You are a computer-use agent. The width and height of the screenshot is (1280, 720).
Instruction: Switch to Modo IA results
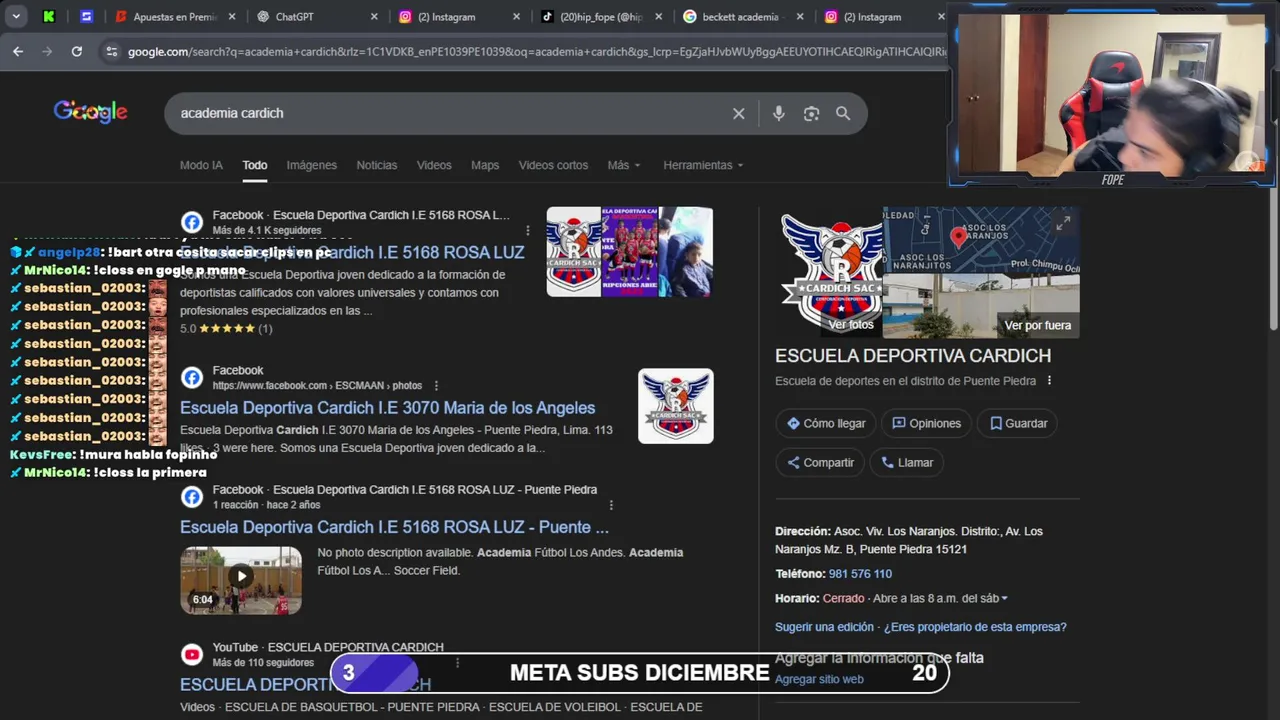pyautogui.click(x=201, y=165)
